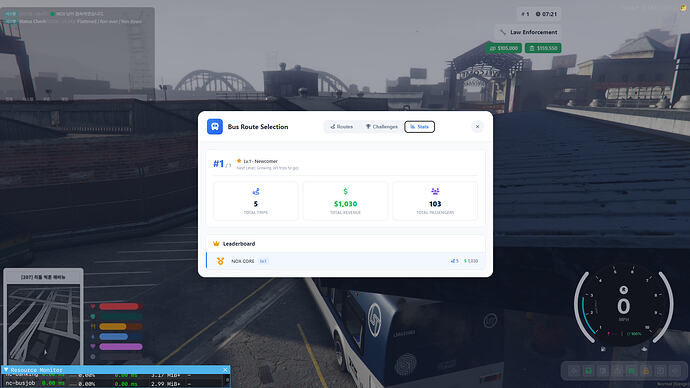Click the teal armor status bar
This screenshot has height=388, width=690.
pyautogui.click(x=120, y=316)
